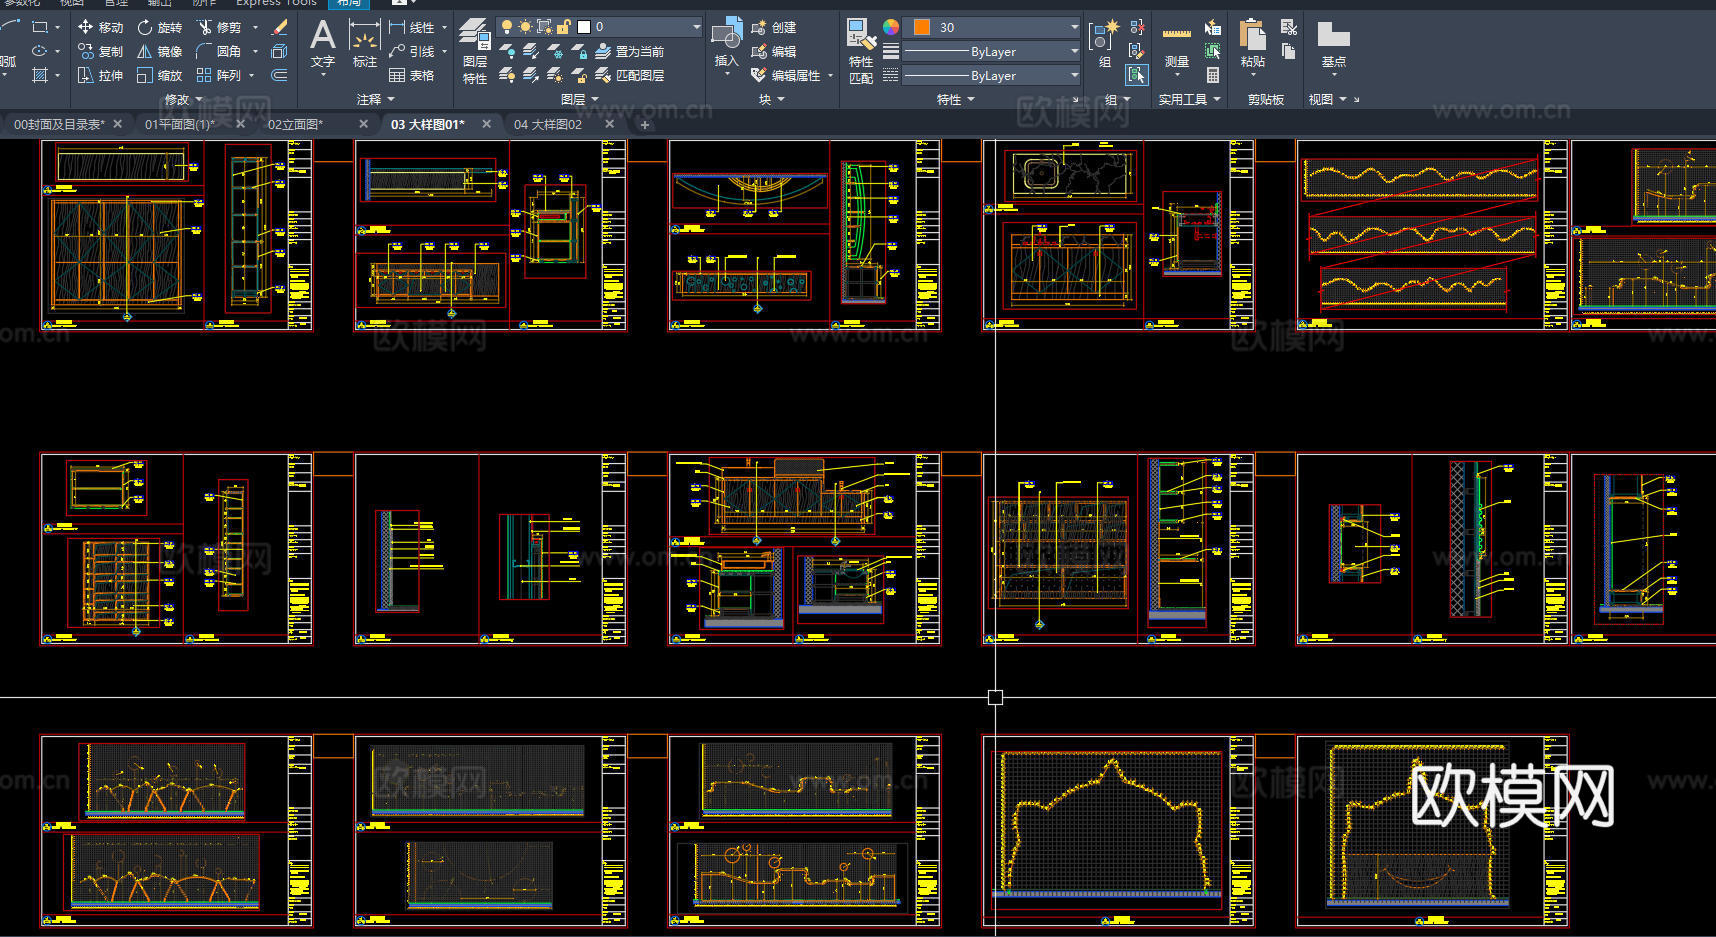Expand the layer 0 dropdown list
This screenshot has height=937, width=1716.
coord(696,27)
